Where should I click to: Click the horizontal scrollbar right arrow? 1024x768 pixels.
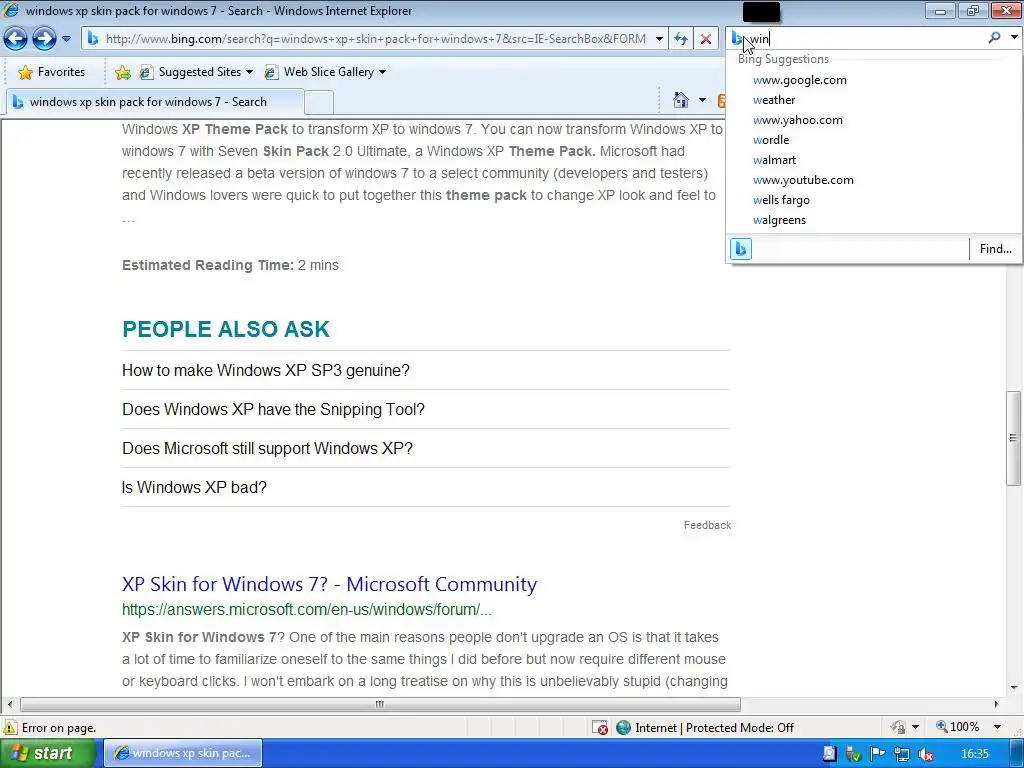coord(996,704)
